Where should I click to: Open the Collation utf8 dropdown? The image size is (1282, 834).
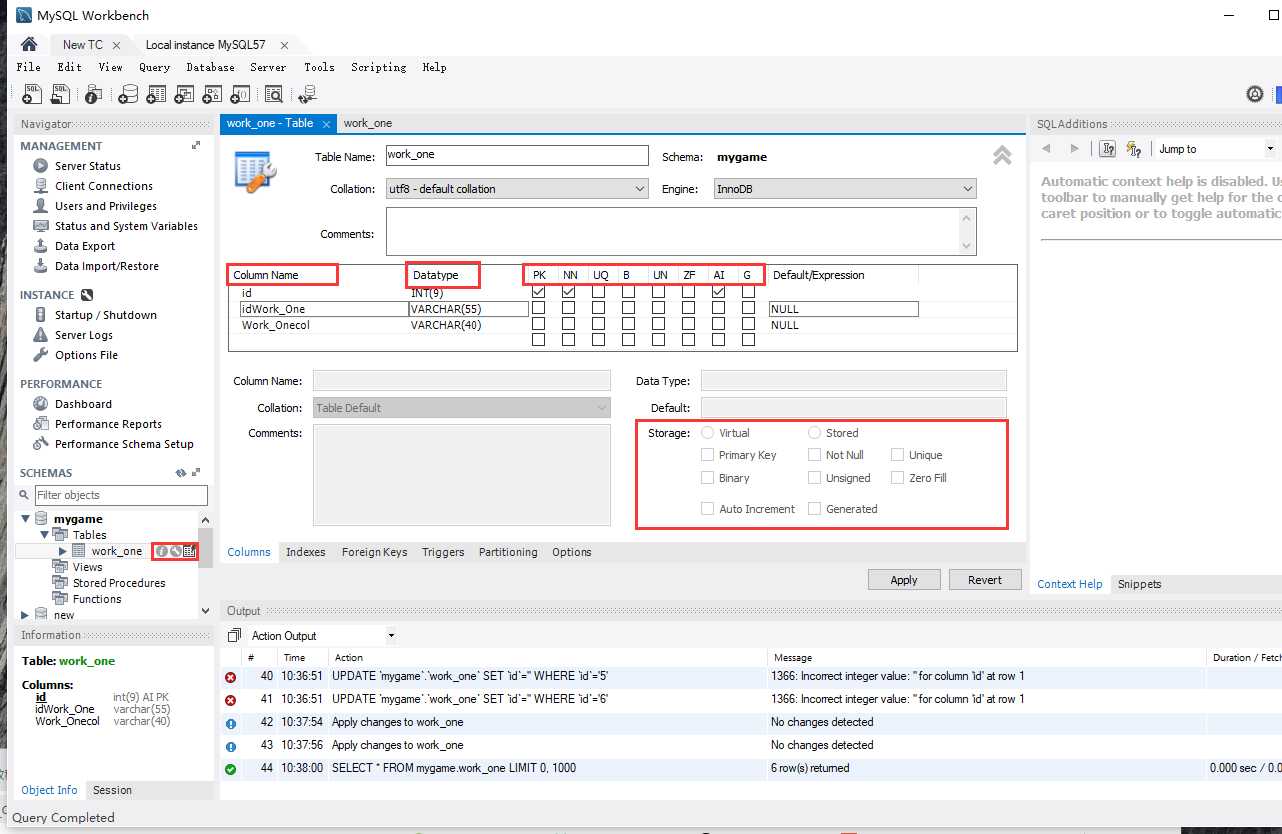click(x=517, y=189)
